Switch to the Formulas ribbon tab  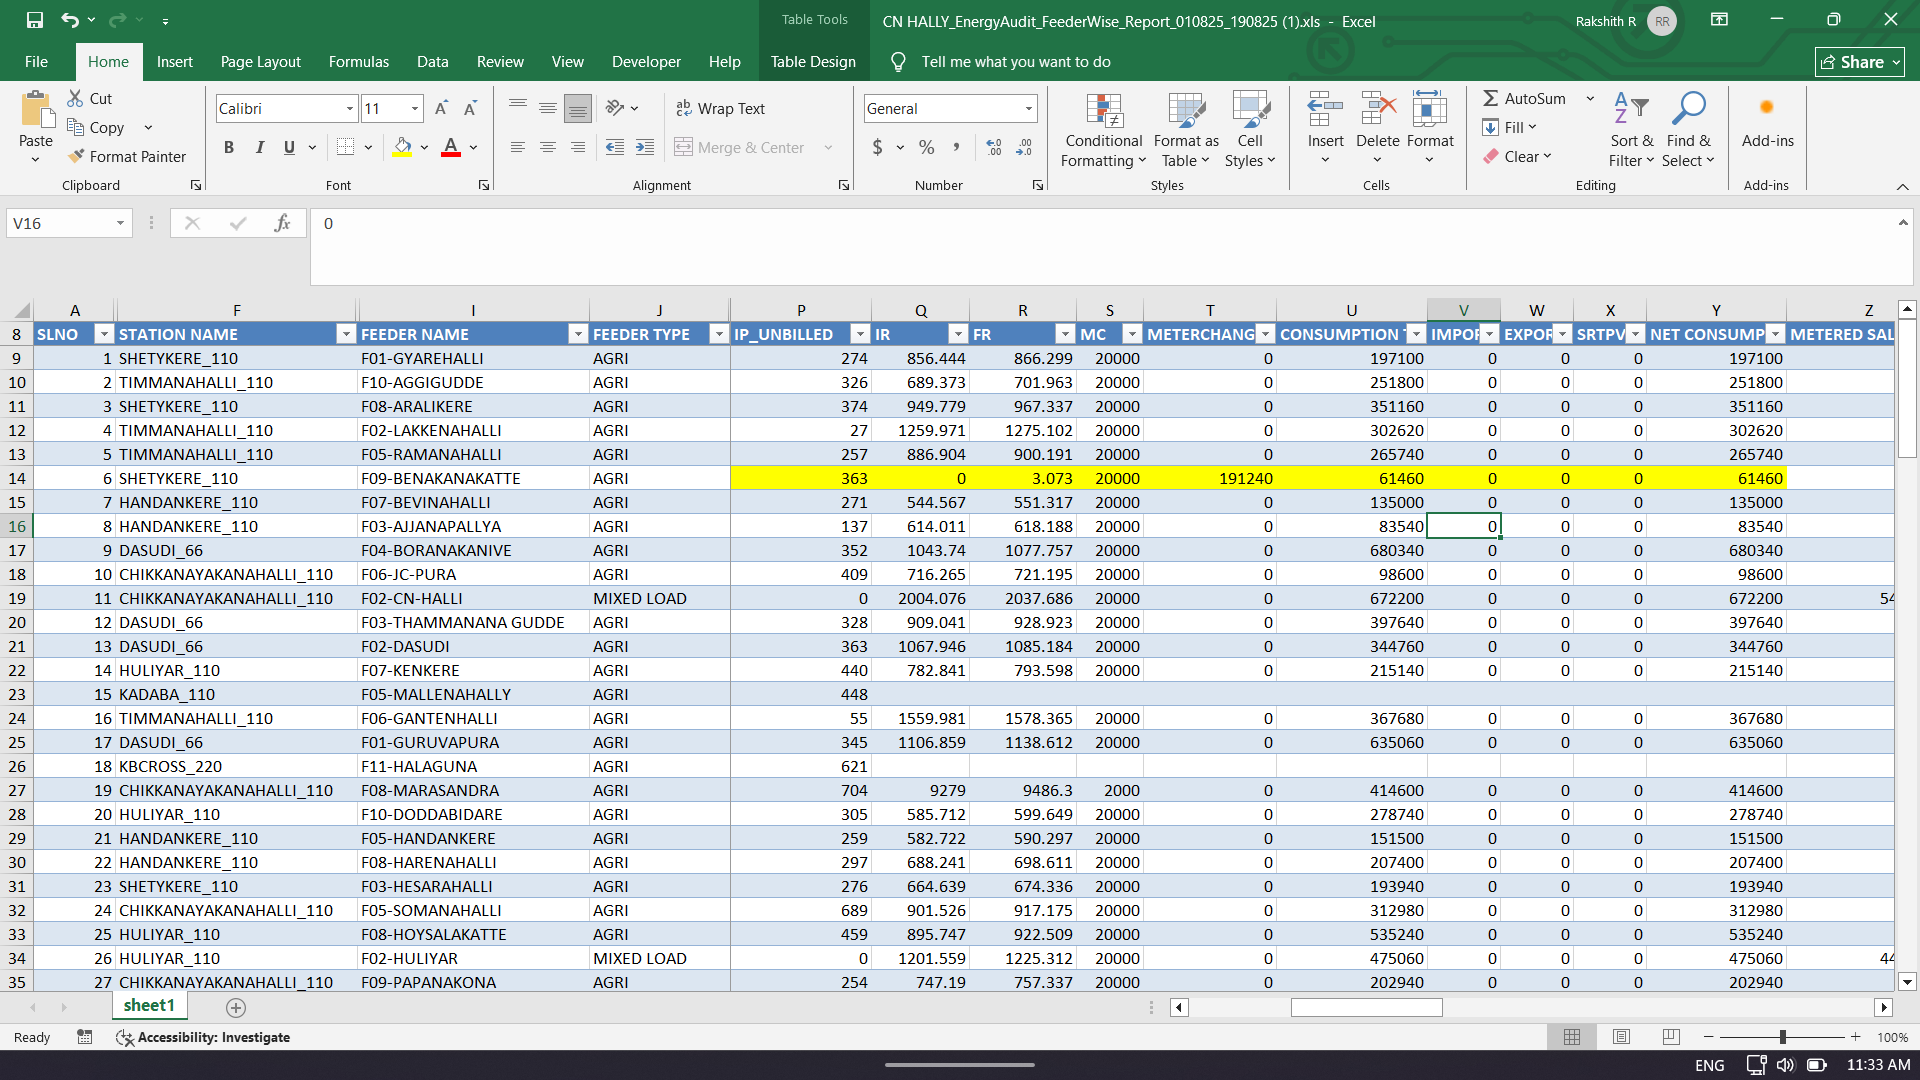[358, 61]
